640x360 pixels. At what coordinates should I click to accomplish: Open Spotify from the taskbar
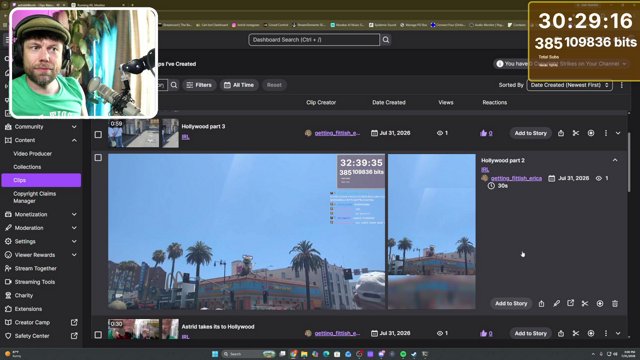click(403, 354)
